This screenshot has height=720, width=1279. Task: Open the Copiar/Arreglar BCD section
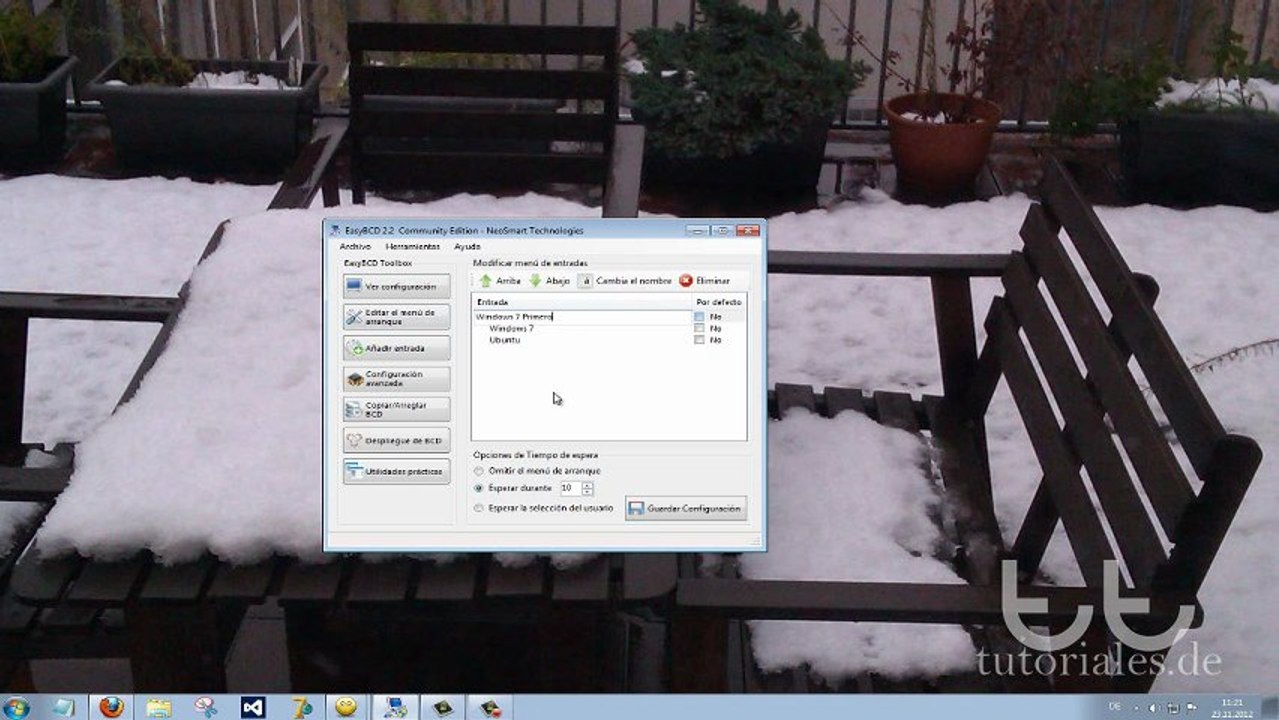click(397, 410)
